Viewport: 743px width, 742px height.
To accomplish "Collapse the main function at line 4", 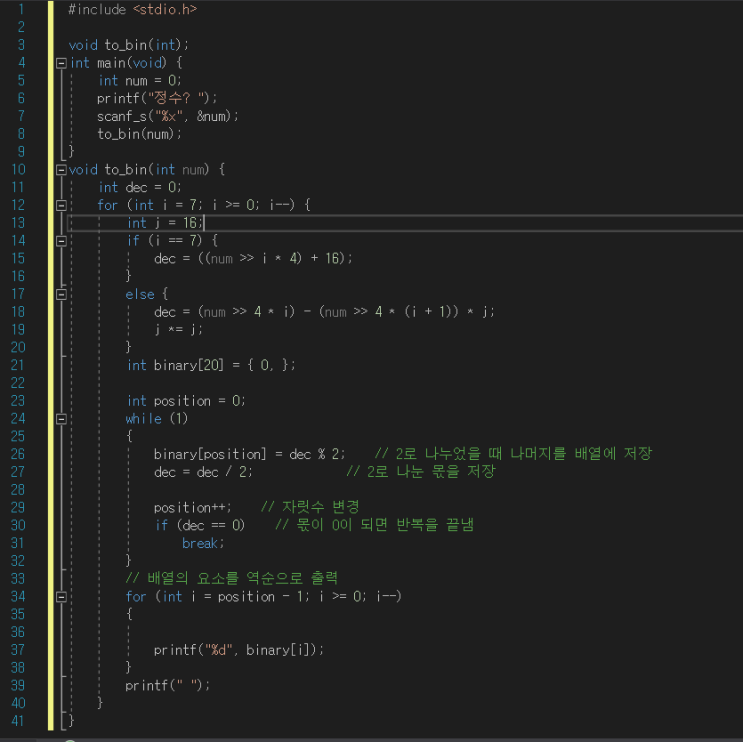I will tap(61, 63).
